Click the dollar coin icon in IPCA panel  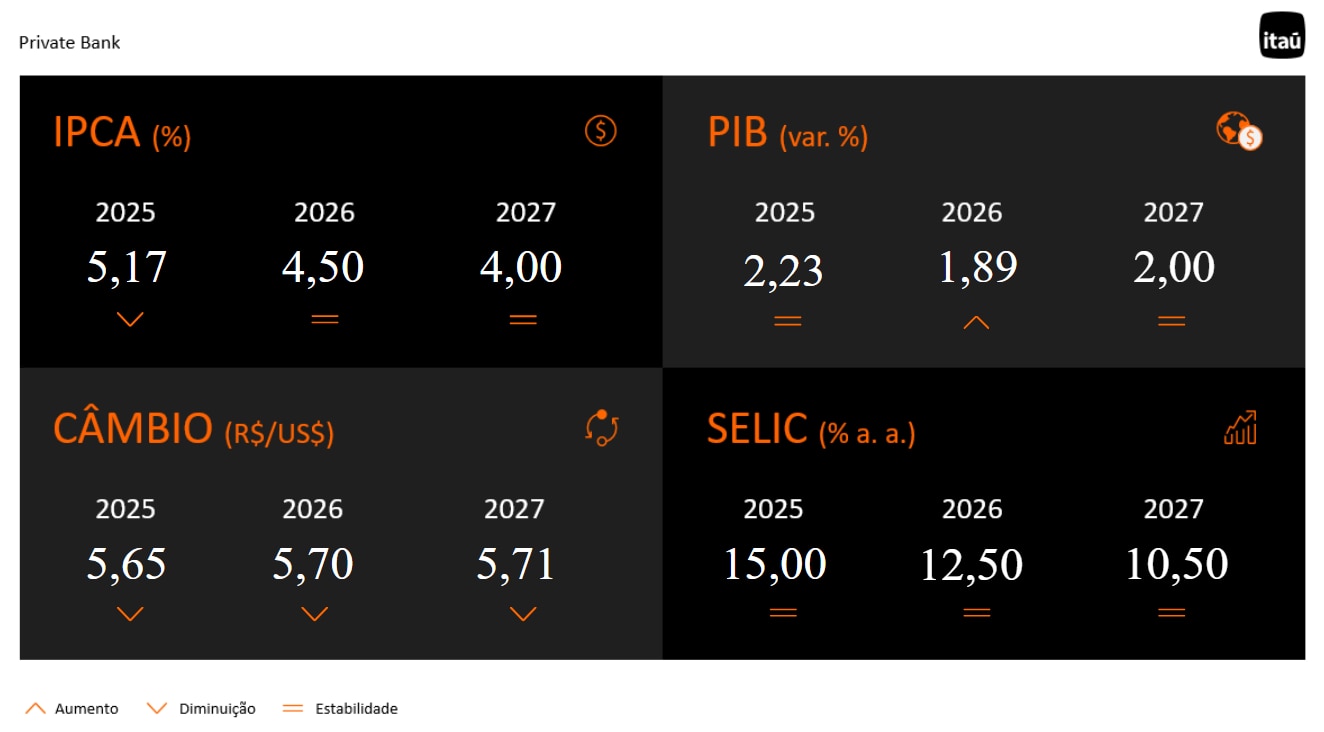point(601,131)
